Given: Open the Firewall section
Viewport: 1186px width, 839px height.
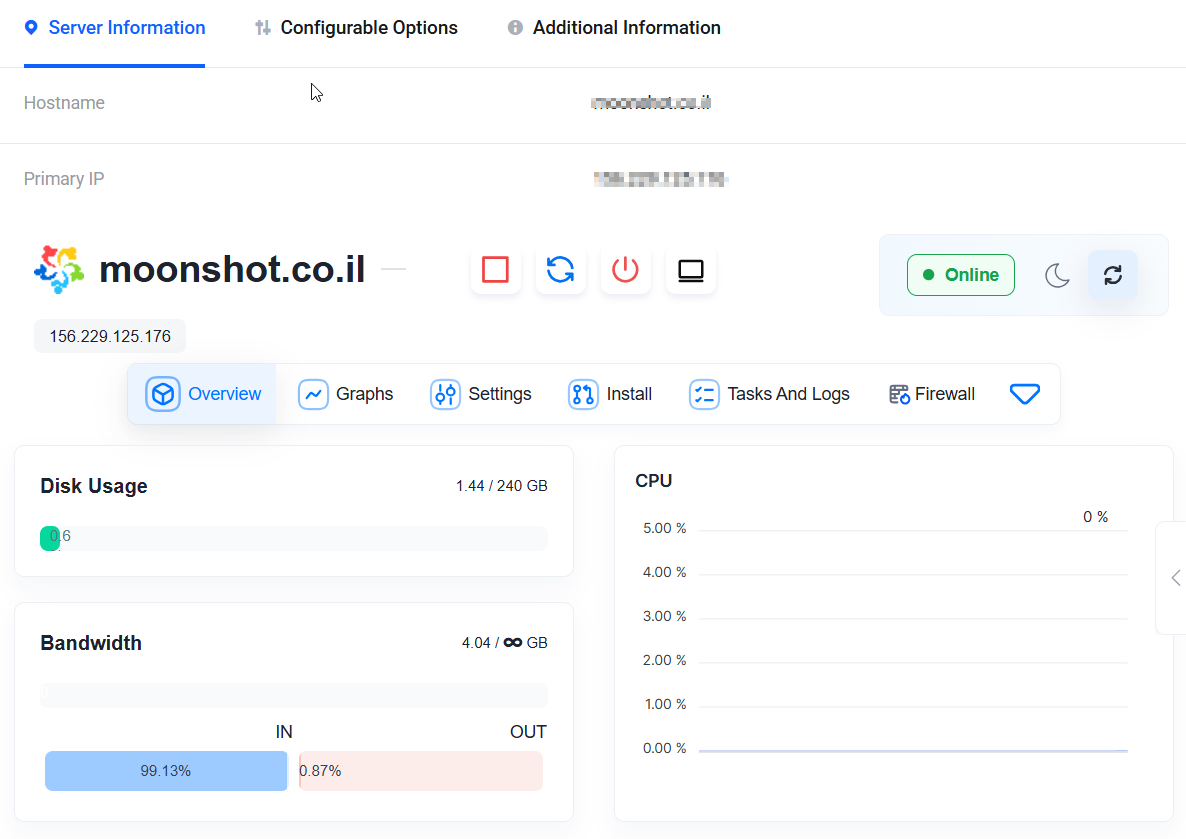Looking at the screenshot, I should tap(932, 394).
